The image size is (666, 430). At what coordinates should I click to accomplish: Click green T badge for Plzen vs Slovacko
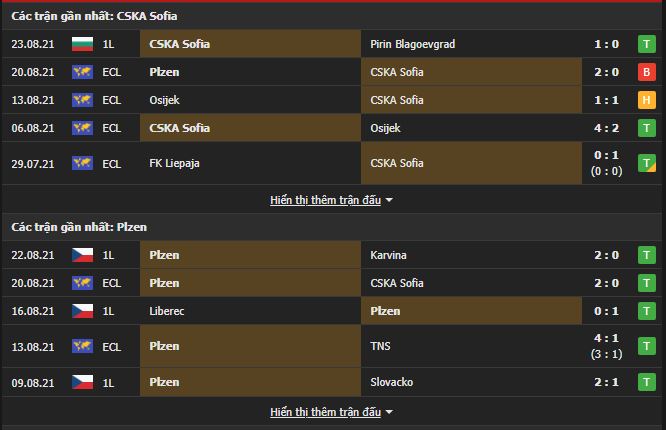tap(647, 382)
